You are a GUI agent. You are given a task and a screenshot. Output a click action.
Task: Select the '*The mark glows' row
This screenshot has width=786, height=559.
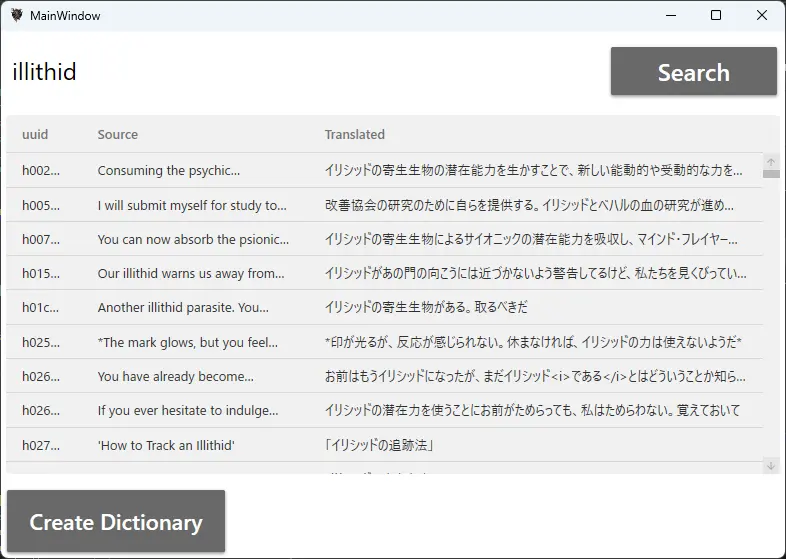coord(188,342)
